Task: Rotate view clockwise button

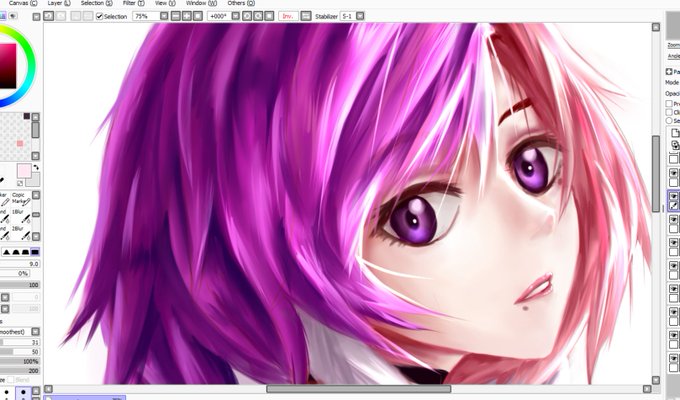Action: click(x=258, y=16)
